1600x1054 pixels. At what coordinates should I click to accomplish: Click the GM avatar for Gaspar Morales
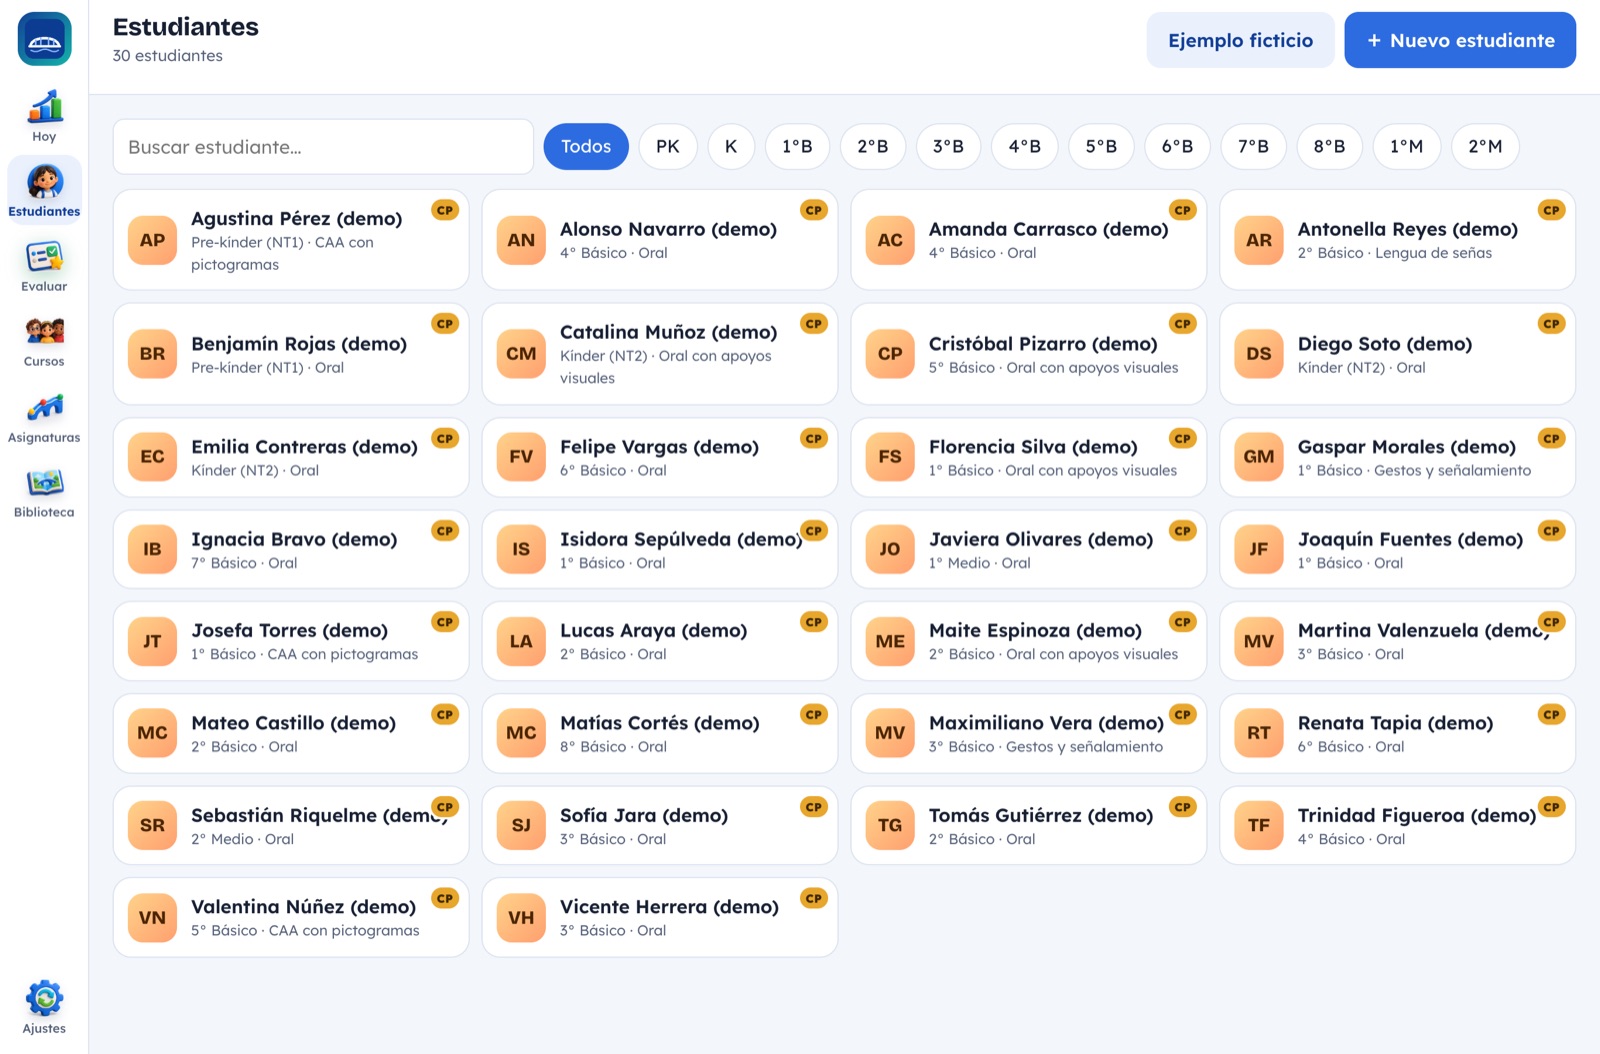1259,457
